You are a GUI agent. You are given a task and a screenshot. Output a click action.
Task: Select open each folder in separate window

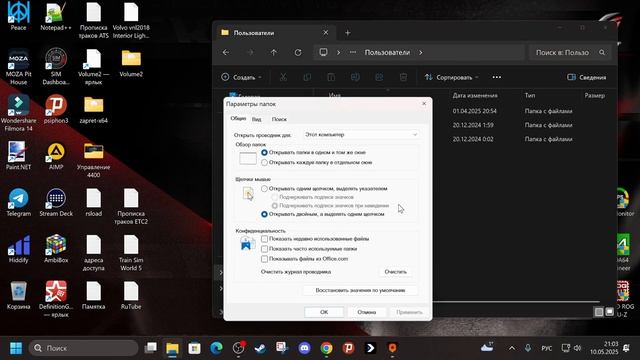tap(264, 162)
